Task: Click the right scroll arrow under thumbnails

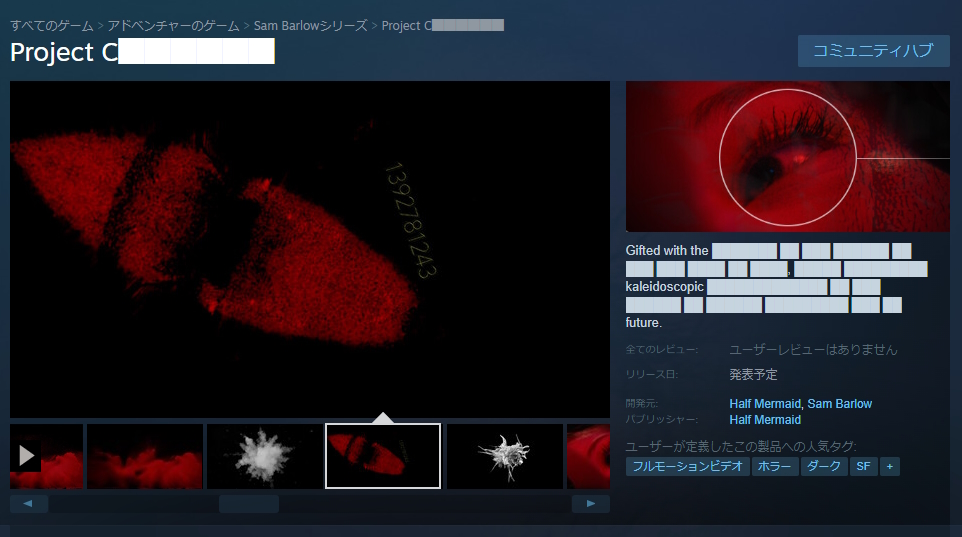Action: pos(591,504)
